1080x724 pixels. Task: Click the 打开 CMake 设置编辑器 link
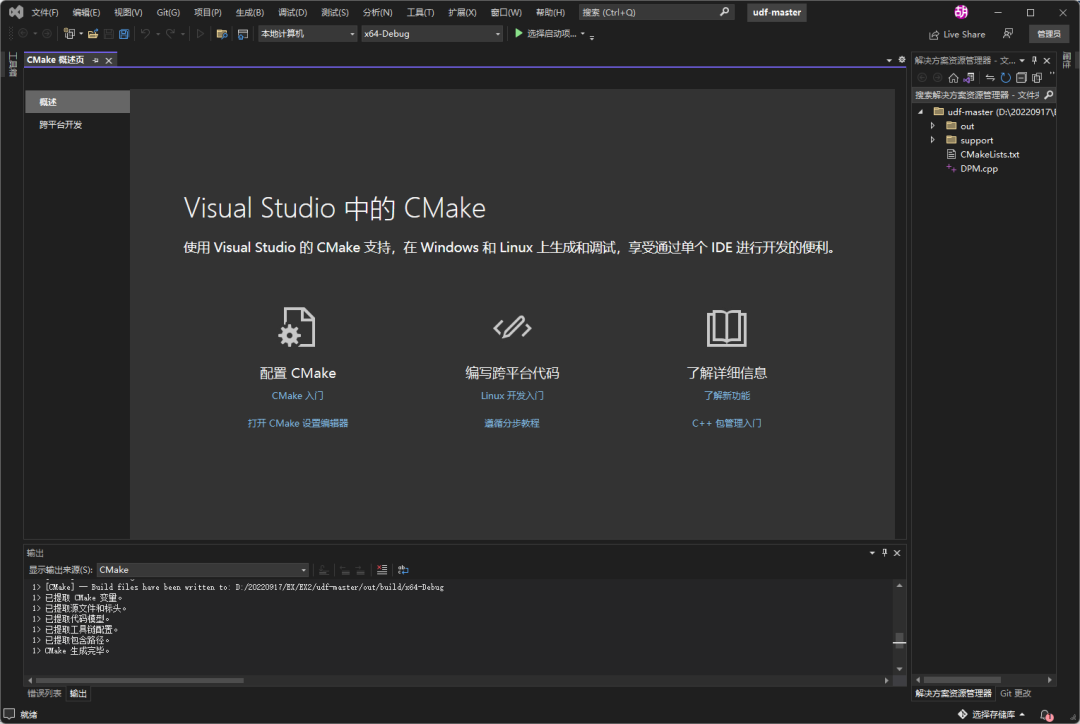point(298,423)
